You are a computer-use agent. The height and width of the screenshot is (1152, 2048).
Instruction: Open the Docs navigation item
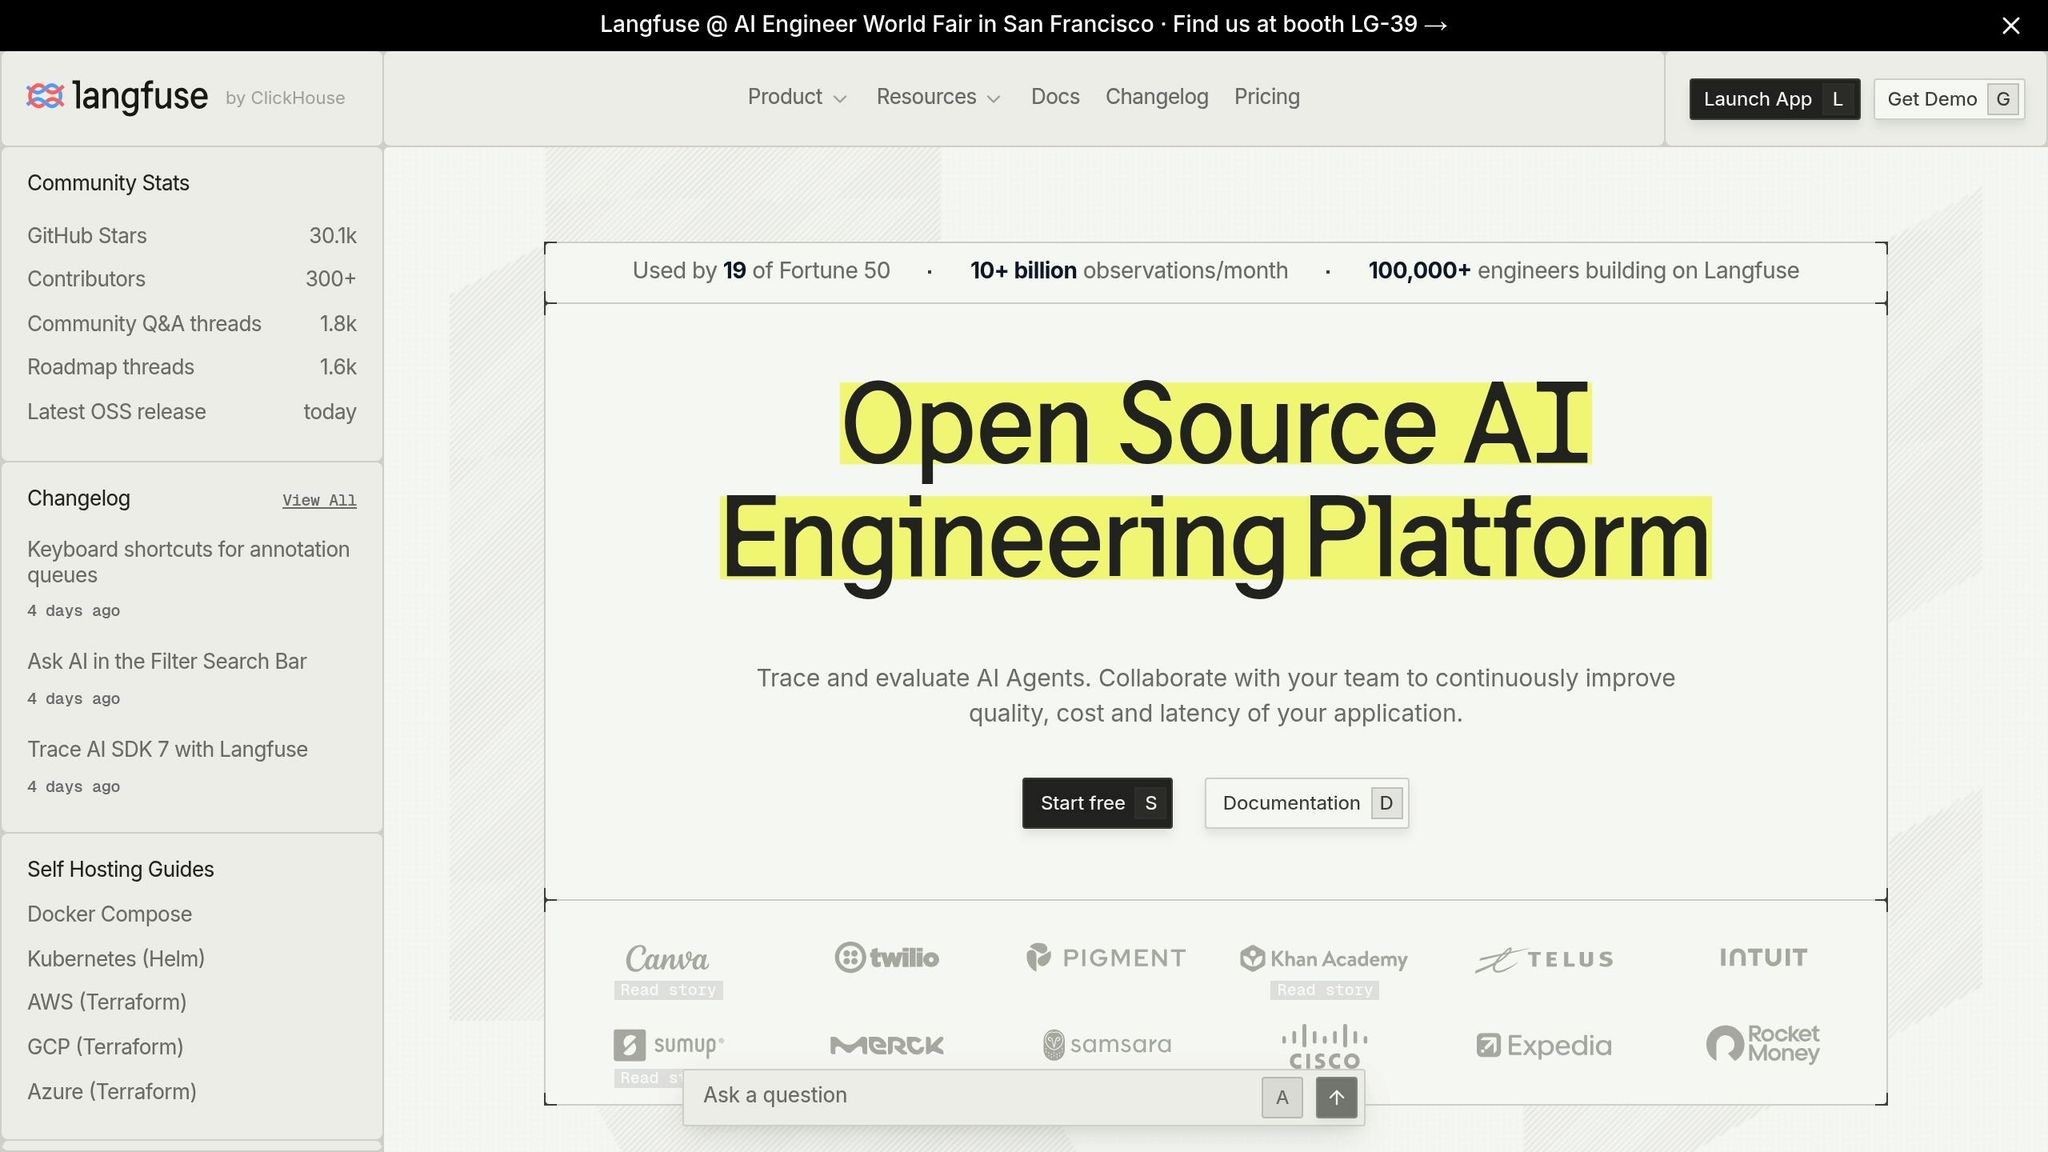1055,97
